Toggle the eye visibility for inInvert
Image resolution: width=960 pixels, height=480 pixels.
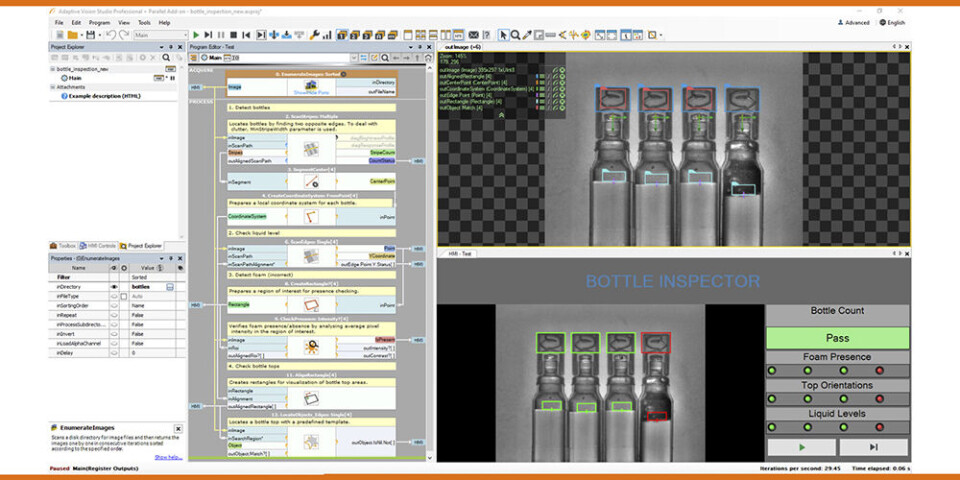(x=114, y=334)
